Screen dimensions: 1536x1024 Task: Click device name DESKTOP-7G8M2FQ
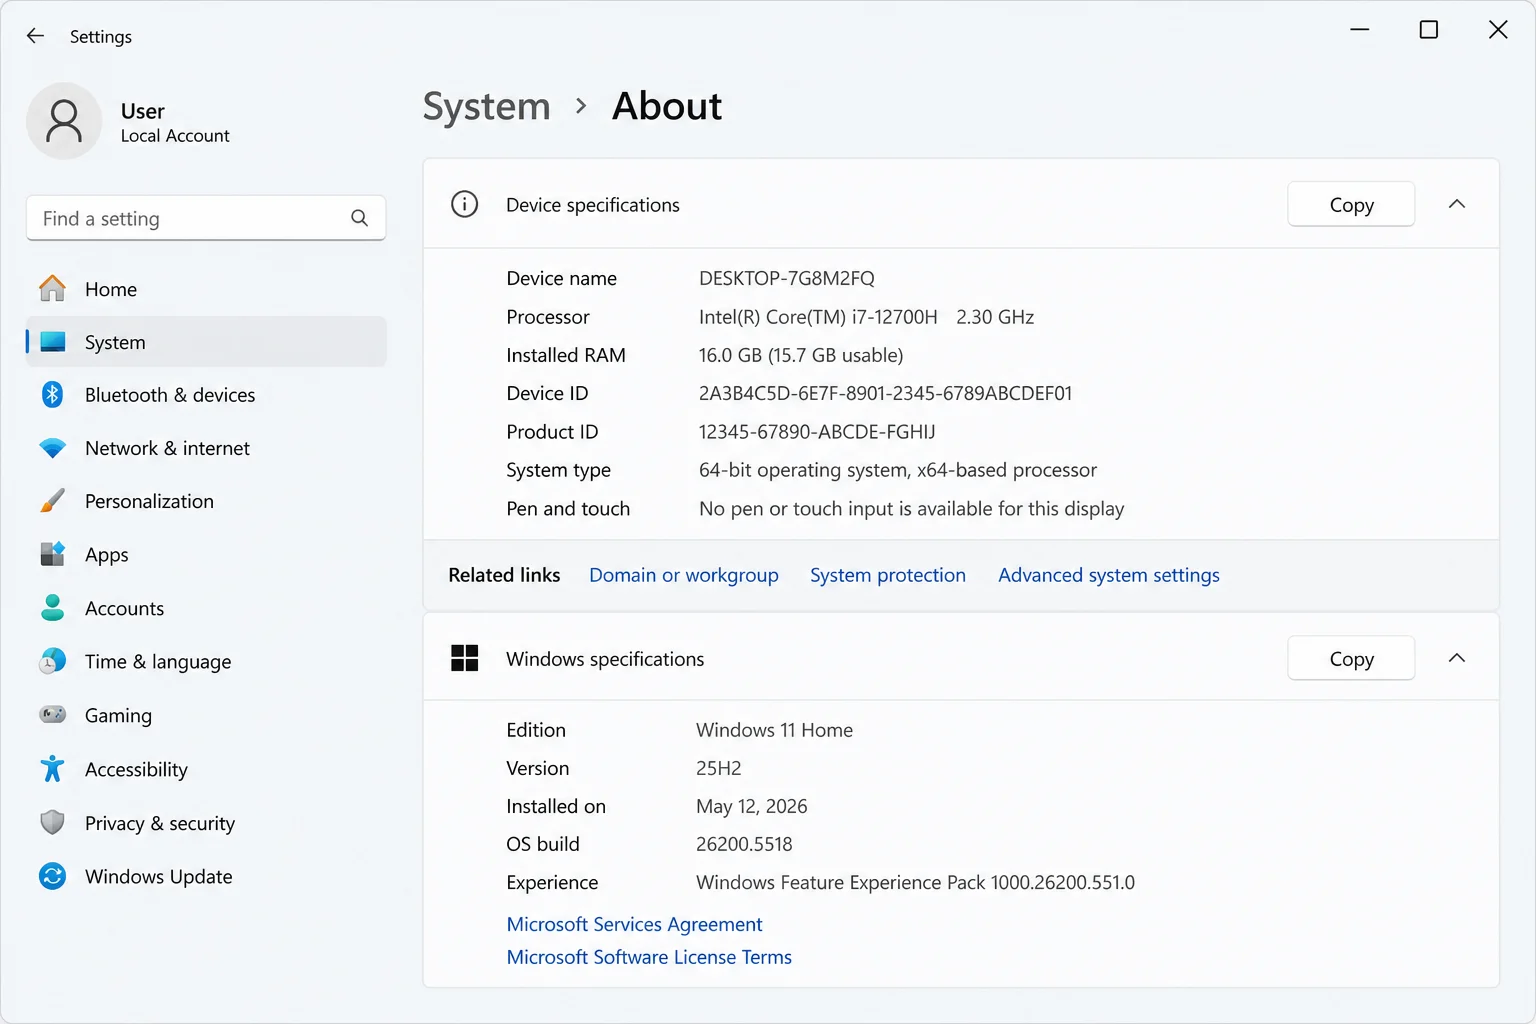787,278
